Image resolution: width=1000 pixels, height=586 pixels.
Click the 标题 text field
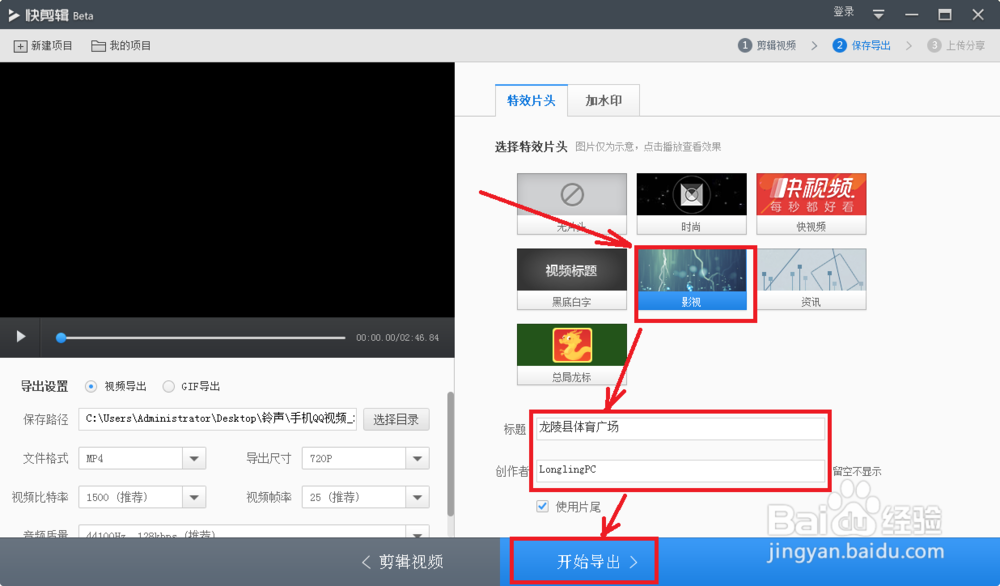pyautogui.click(x=680, y=427)
